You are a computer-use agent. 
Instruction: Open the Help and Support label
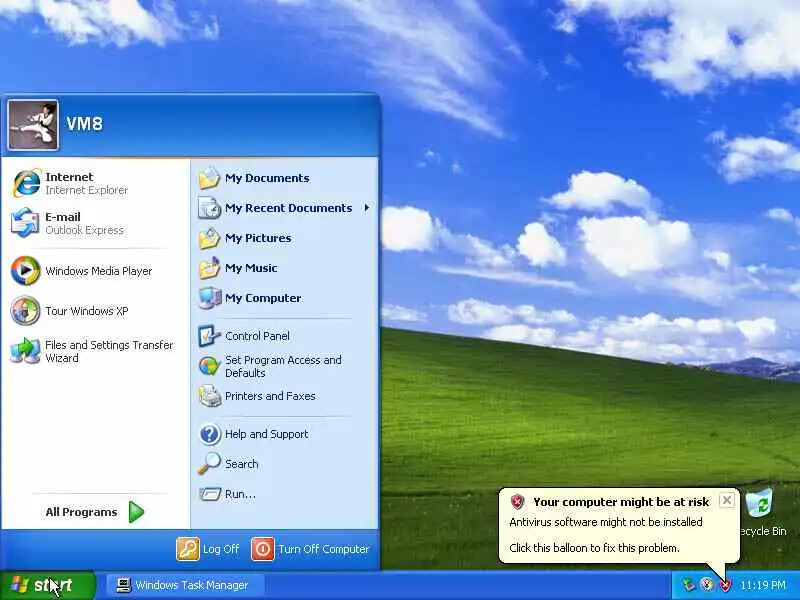pyautogui.click(x=267, y=434)
